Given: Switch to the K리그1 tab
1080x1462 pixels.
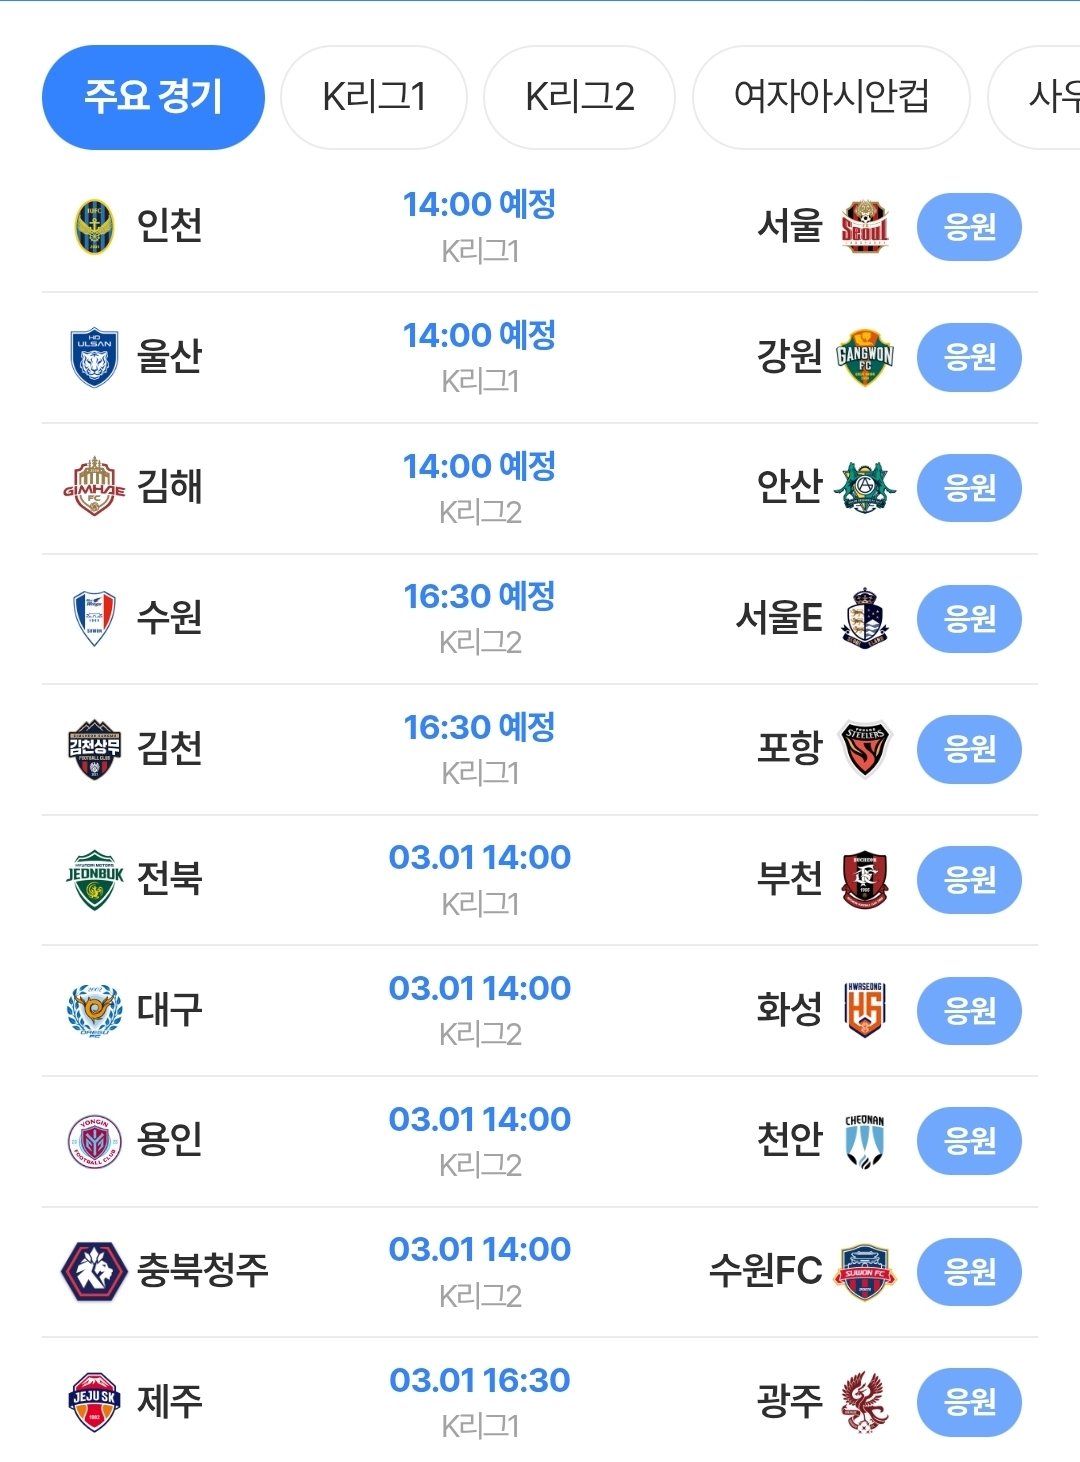Looking at the screenshot, I should (374, 97).
